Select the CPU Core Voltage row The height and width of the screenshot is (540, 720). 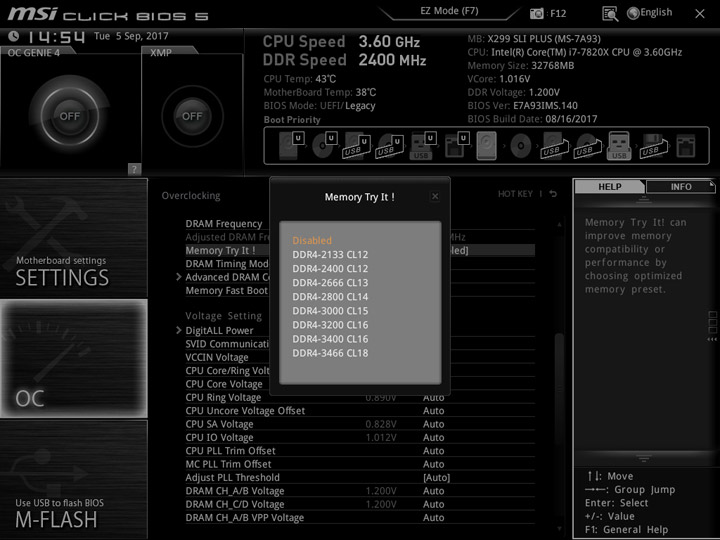click(x=224, y=384)
